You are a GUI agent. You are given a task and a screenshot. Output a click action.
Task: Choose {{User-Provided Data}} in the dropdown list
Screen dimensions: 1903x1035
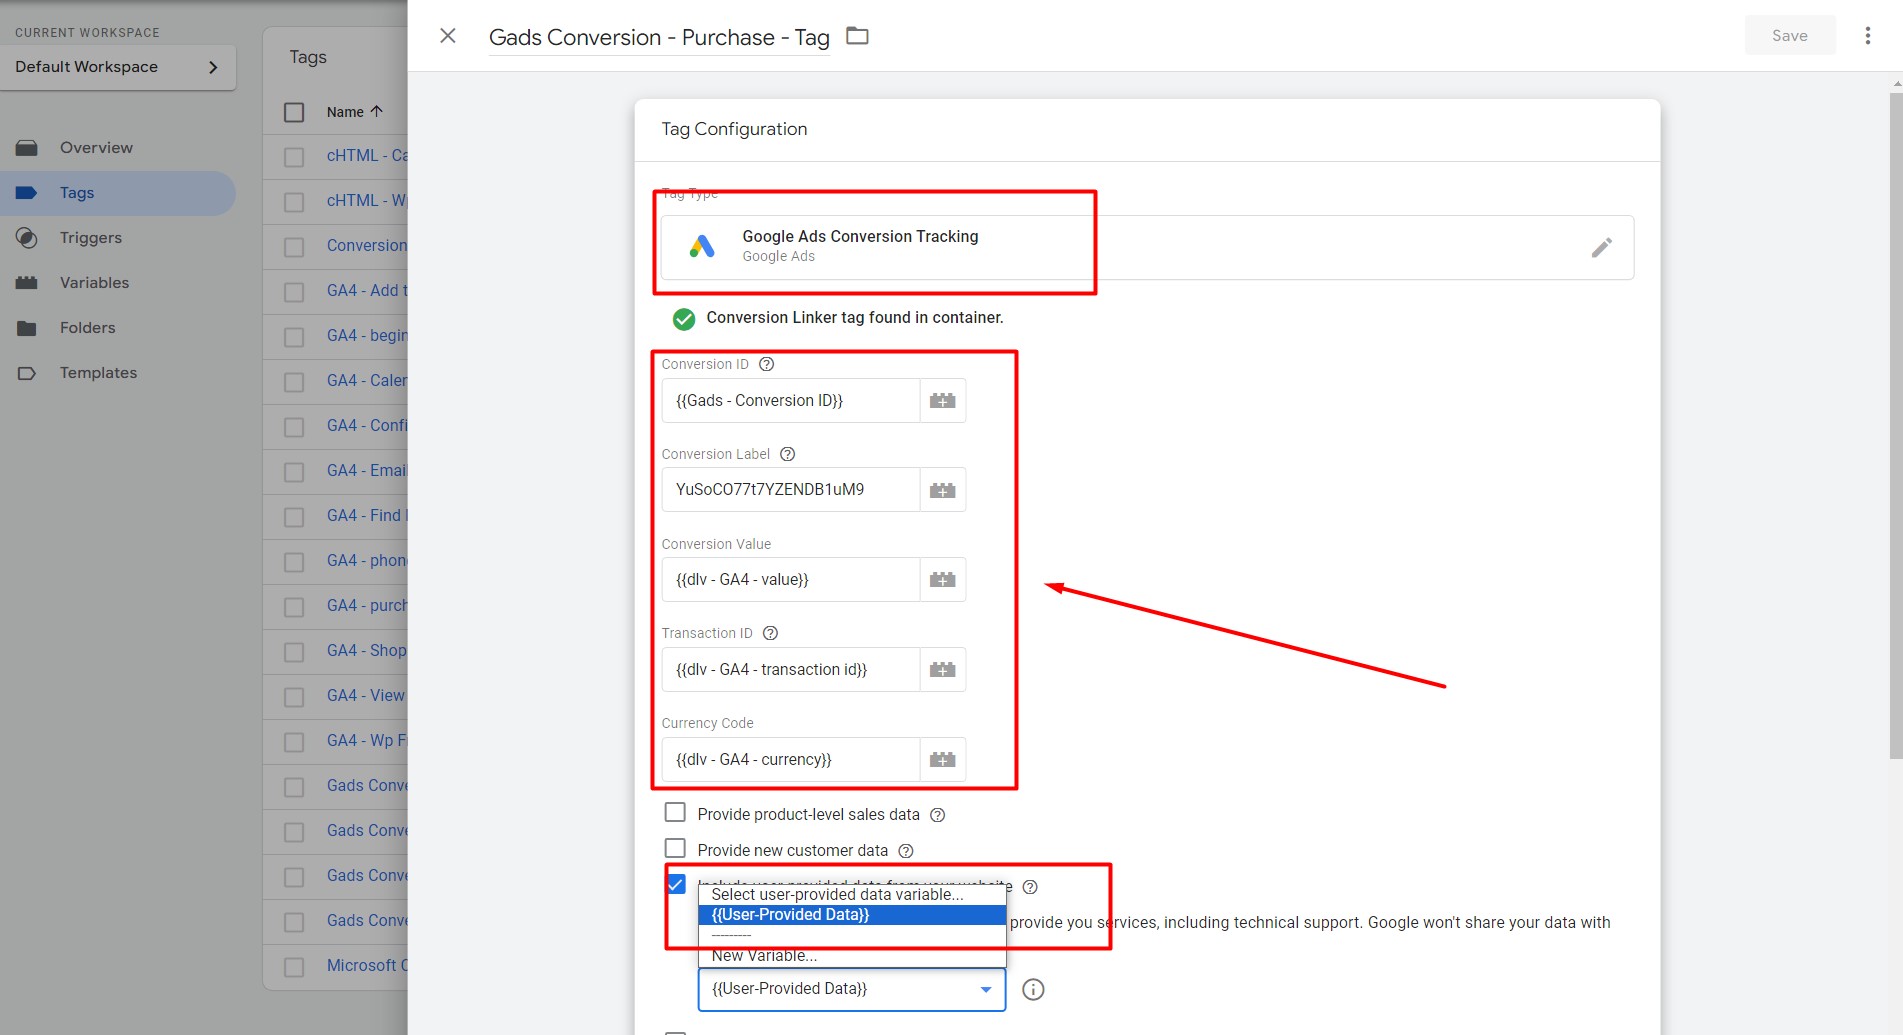pyautogui.click(x=852, y=915)
